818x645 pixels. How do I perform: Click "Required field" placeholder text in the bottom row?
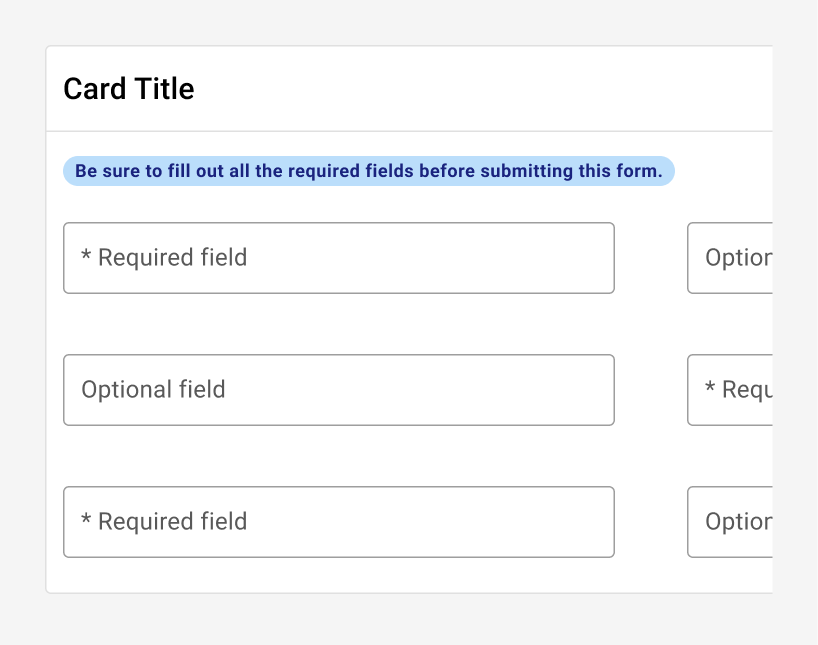173,522
